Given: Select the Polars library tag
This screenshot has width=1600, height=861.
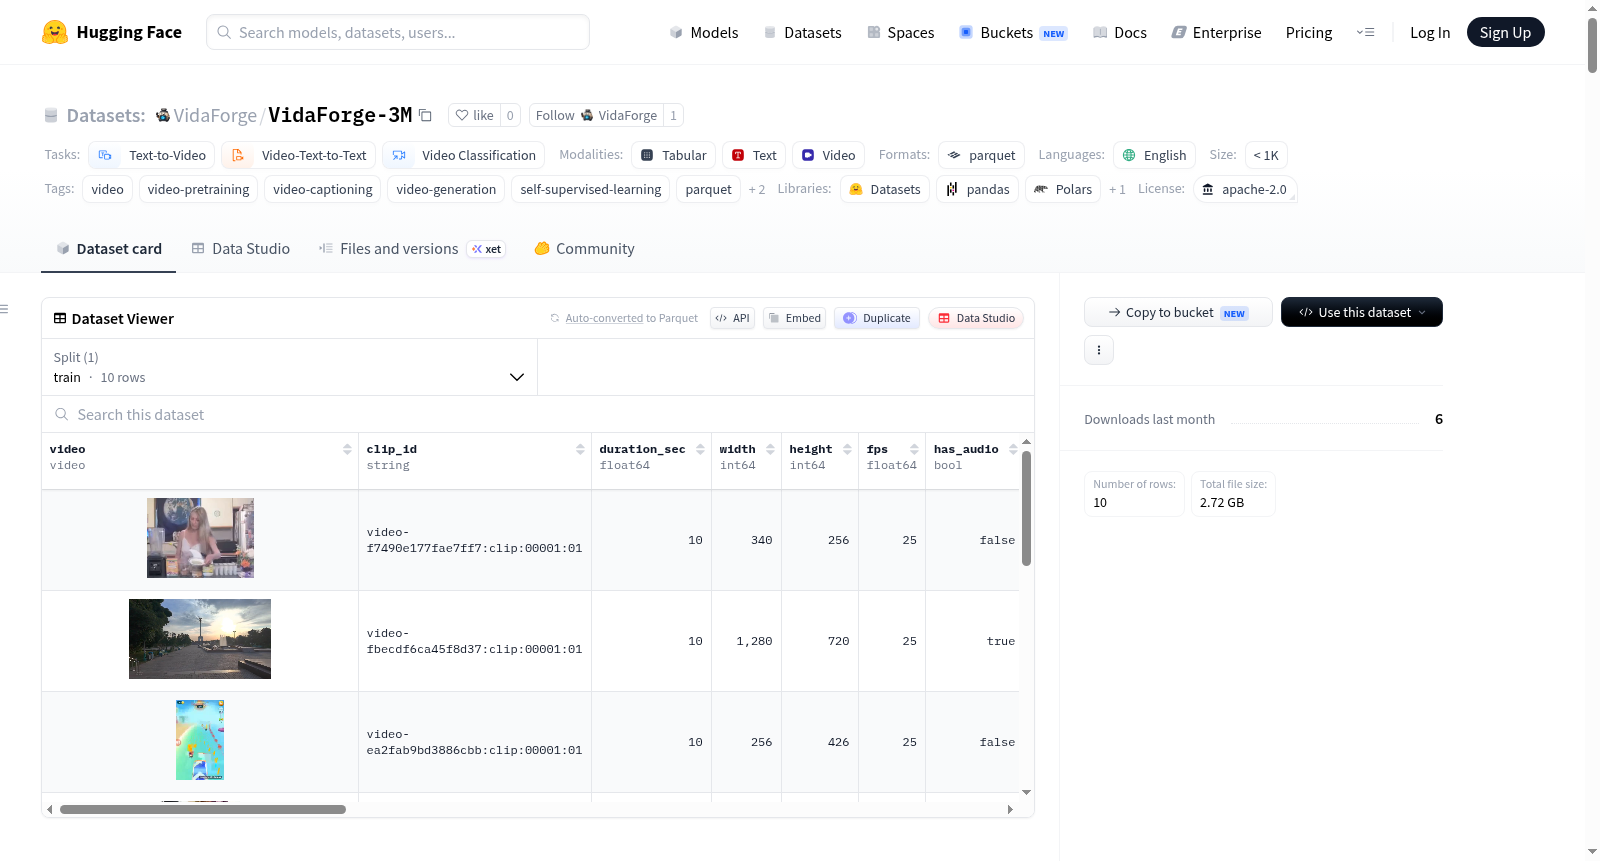Looking at the screenshot, I should click(1063, 189).
